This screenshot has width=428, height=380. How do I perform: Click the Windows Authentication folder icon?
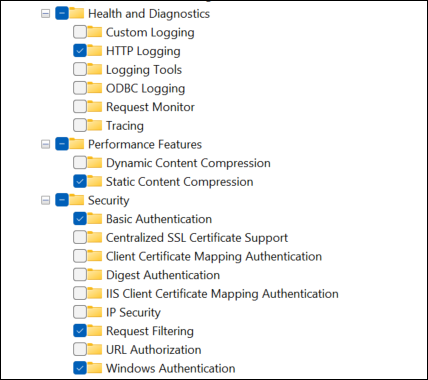[x=95, y=368]
